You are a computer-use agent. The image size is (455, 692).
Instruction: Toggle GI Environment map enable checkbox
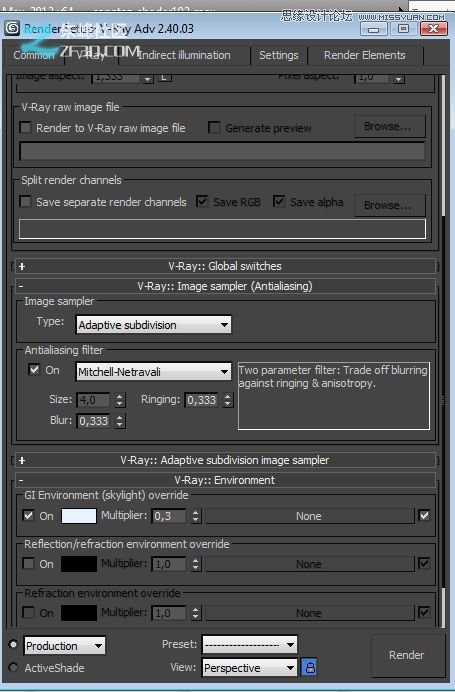tap(424, 515)
